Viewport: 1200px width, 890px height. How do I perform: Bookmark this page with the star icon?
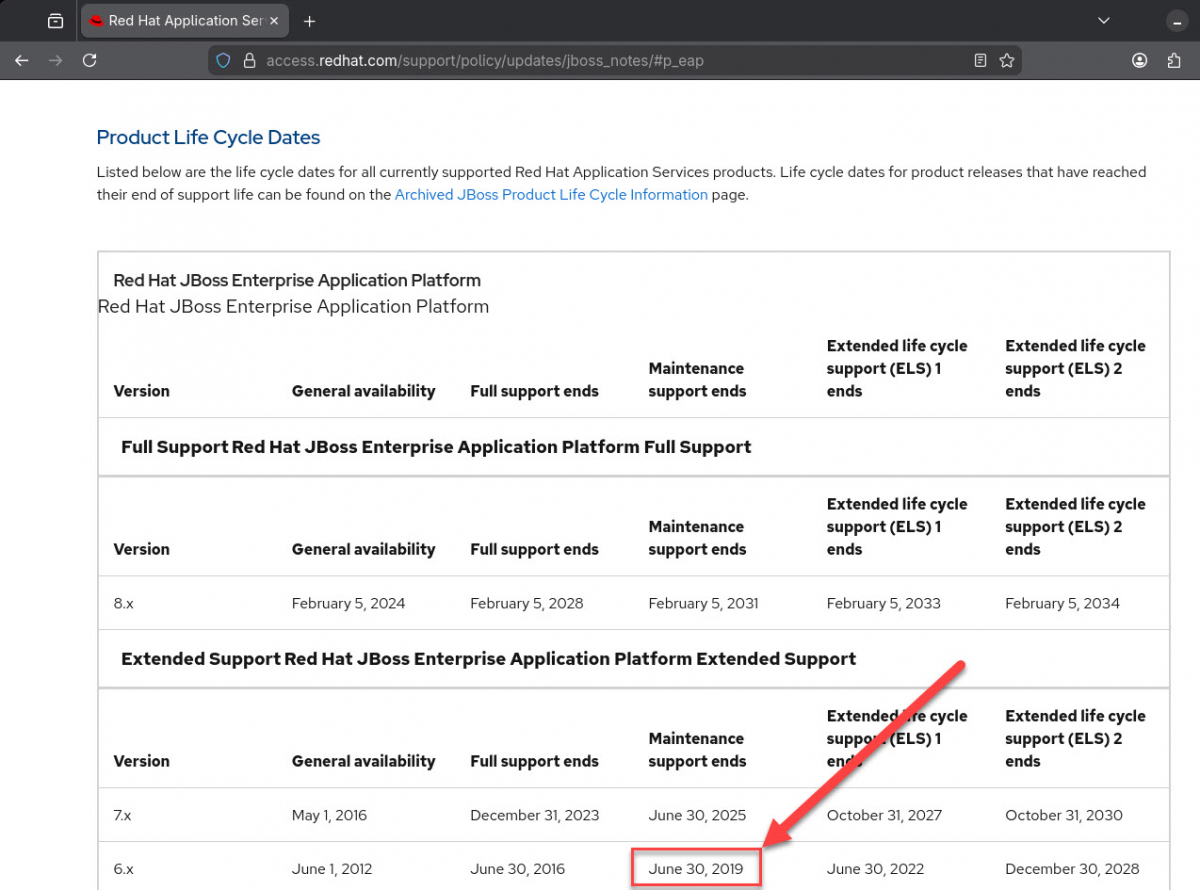[x=1007, y=61]
